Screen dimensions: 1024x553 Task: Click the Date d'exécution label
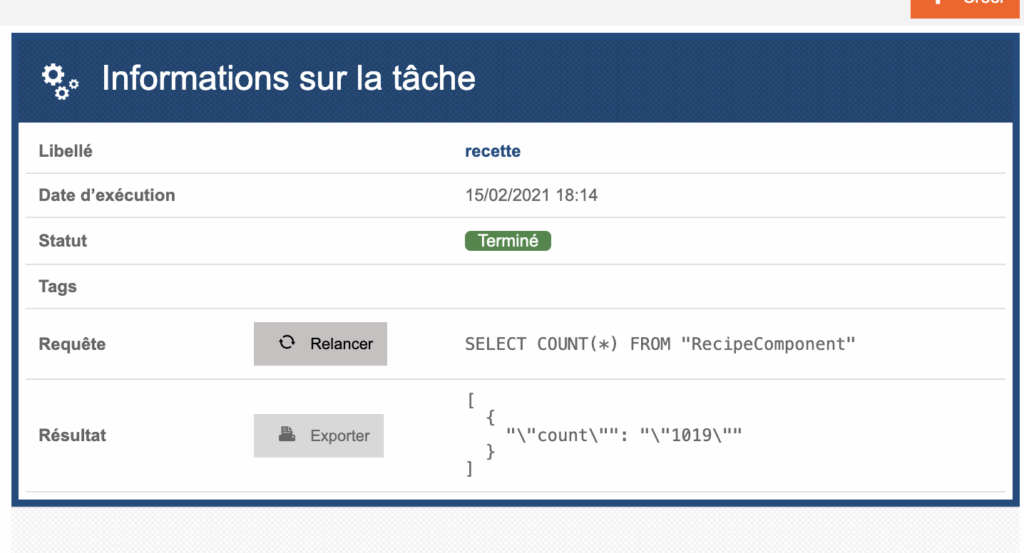[107, 196]
